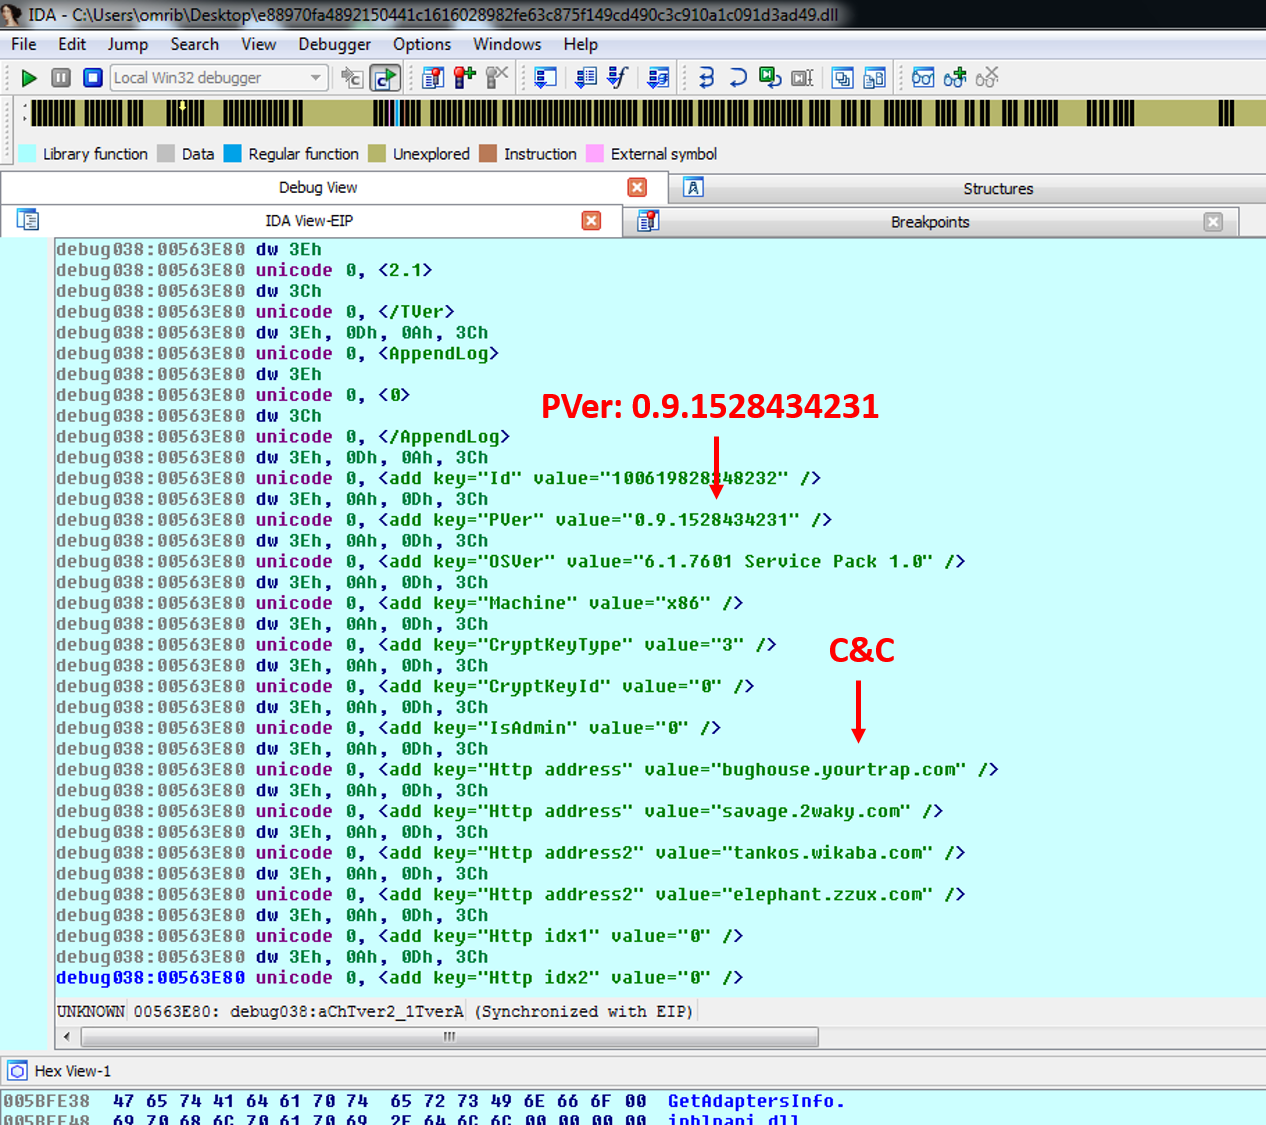Open the Edit menu

tap(72, 44)
